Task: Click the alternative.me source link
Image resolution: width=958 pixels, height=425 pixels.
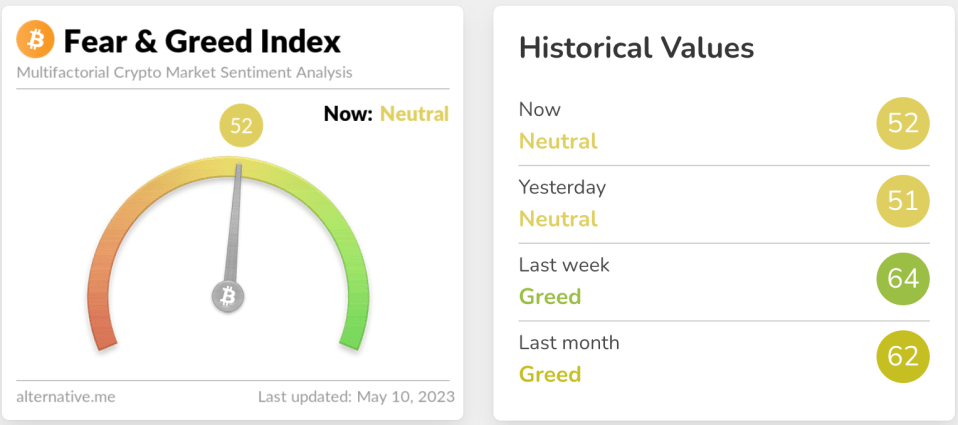Action: [66, 397]
